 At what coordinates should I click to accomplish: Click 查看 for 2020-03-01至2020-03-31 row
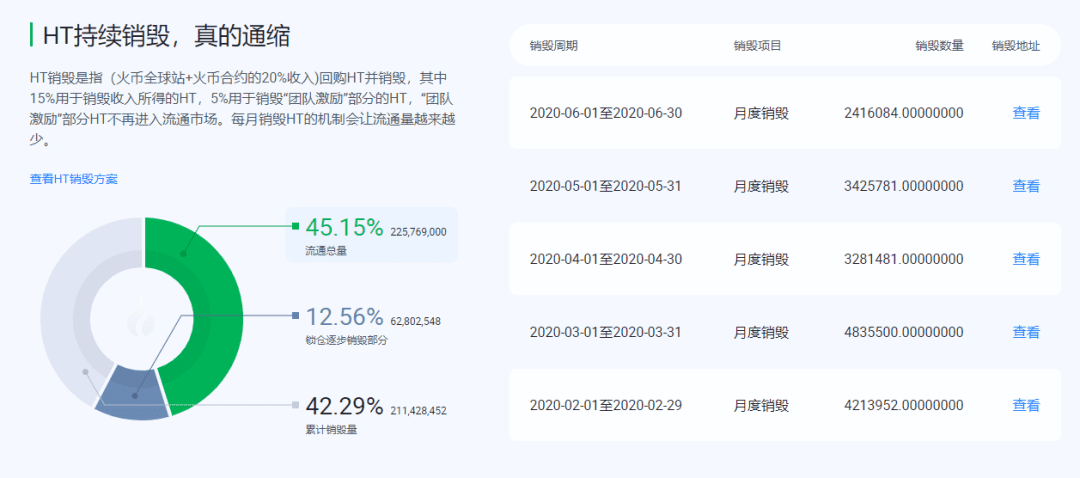pos(1026,332)
